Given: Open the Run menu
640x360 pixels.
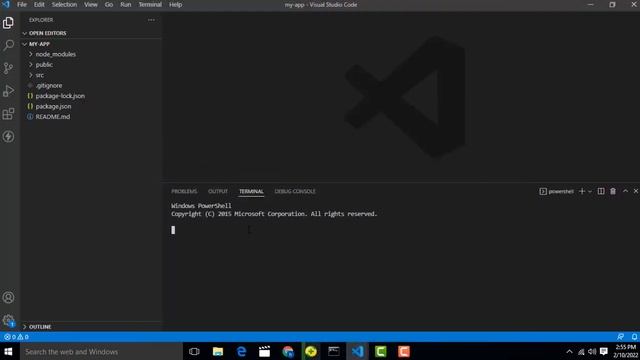Looking at the screenshot, I should click(126, 4).
